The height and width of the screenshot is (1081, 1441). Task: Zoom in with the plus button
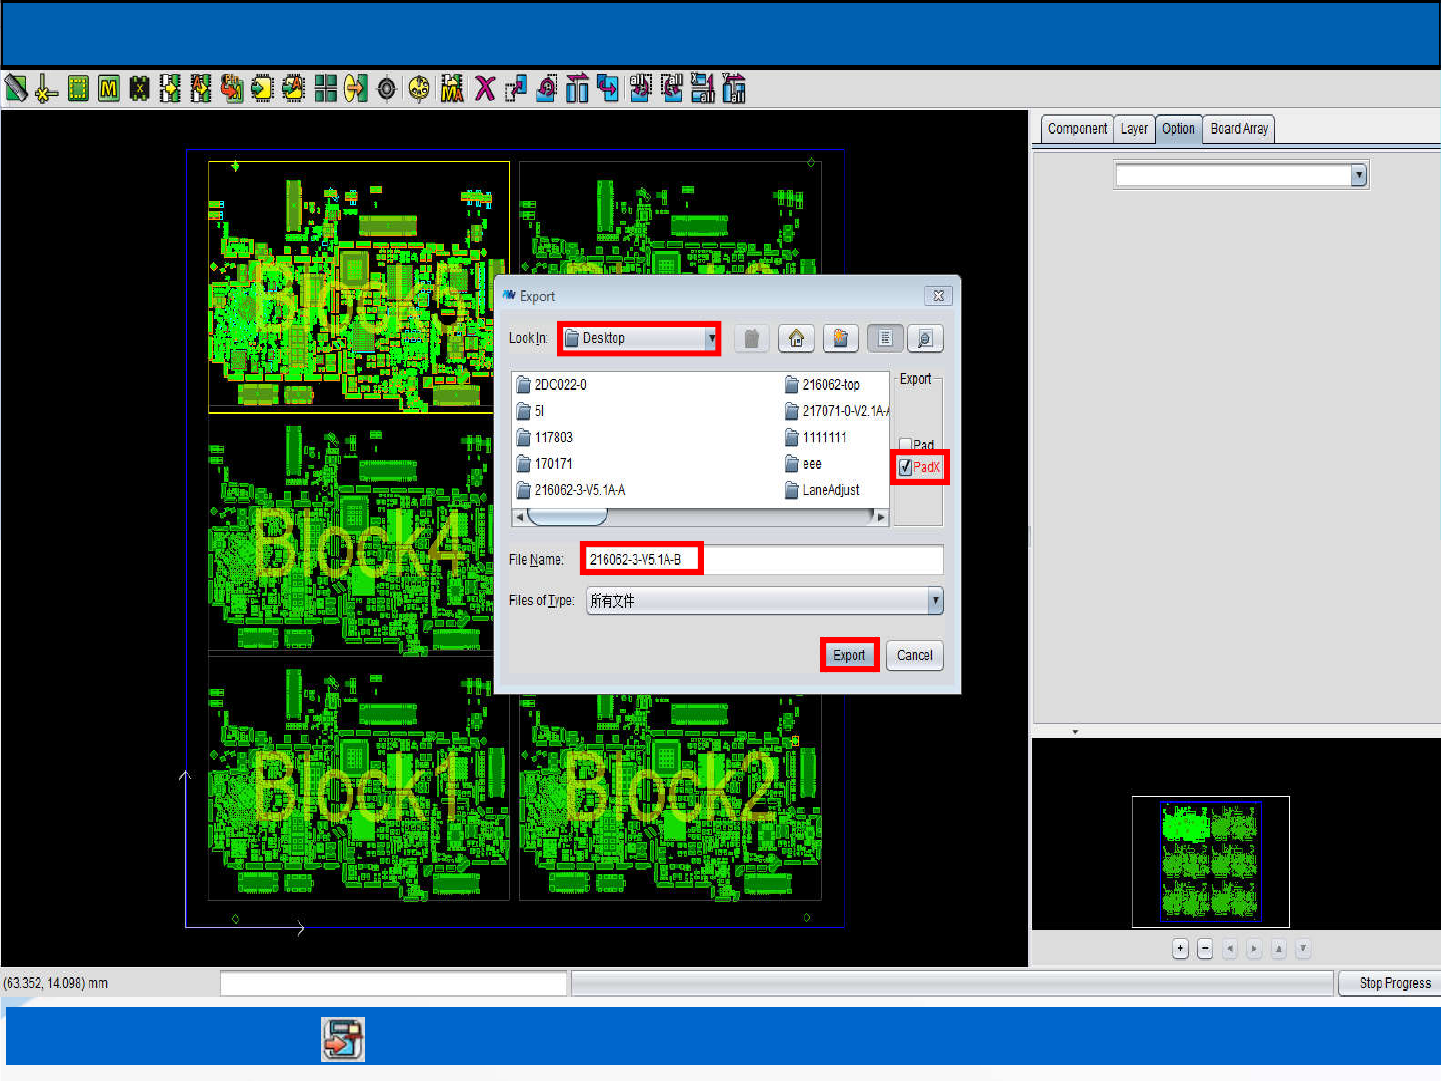[1180, 948]
